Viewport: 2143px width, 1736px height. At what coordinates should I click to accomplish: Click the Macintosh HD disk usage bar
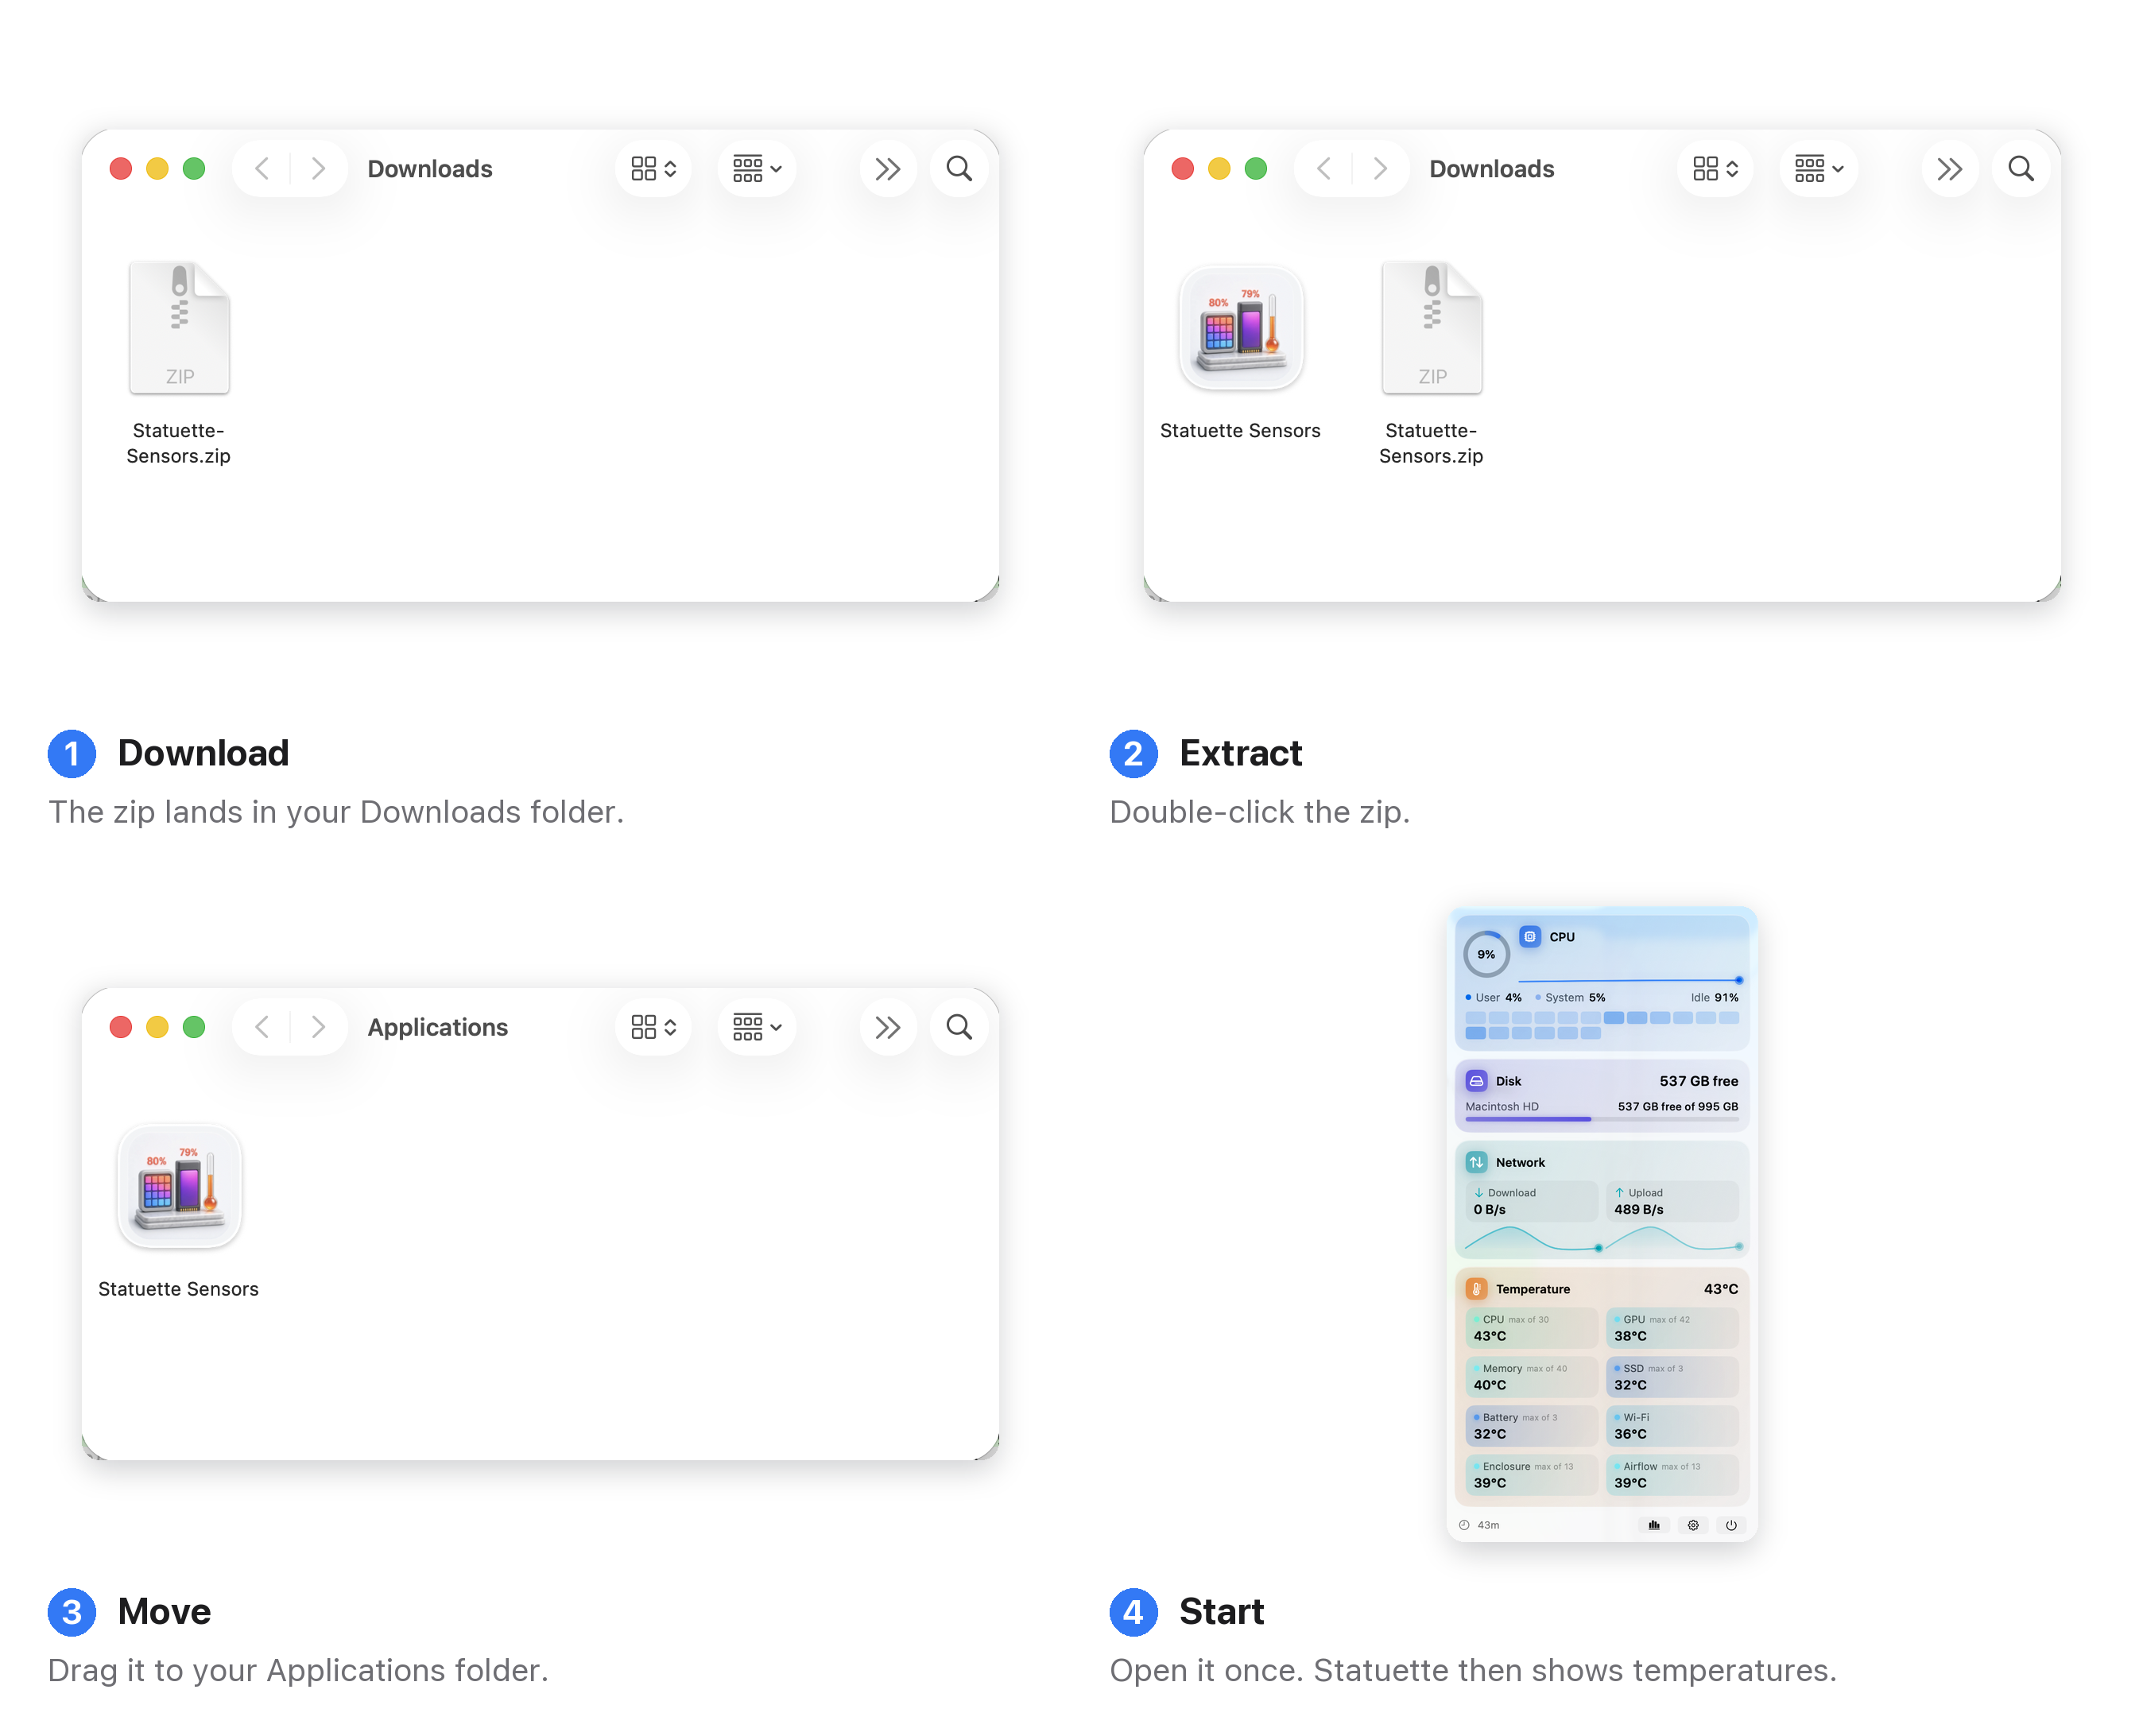1601,1118
